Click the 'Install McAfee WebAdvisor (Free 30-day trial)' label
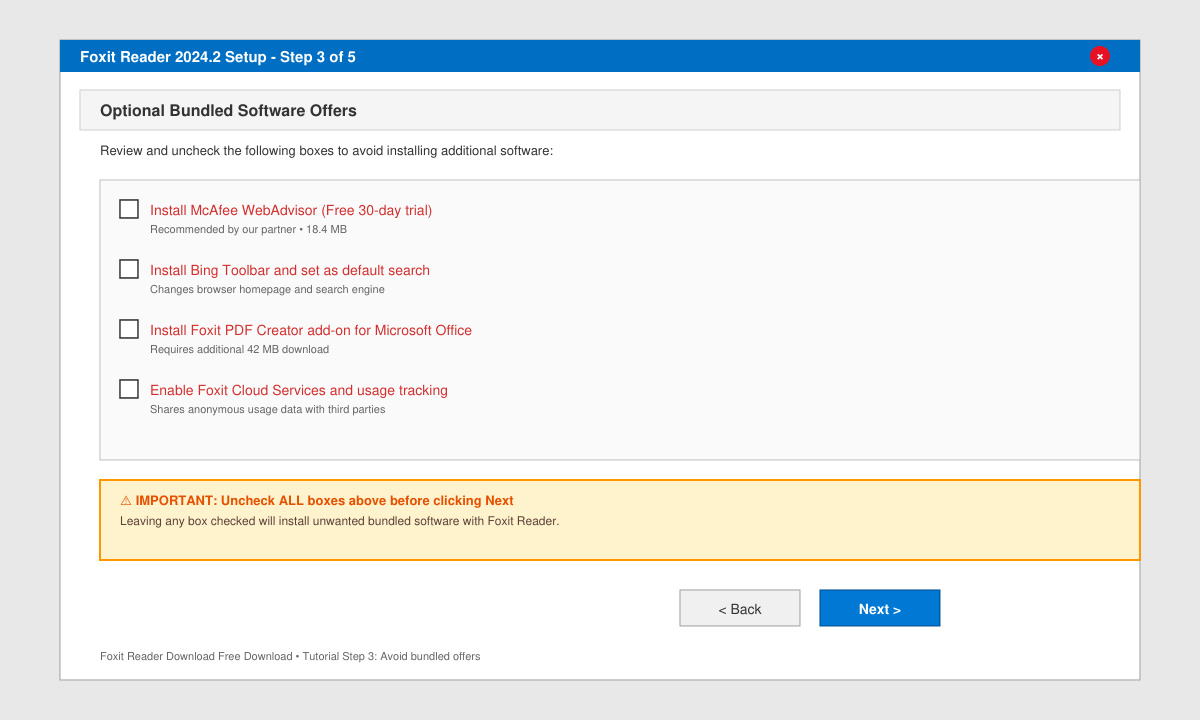The width and height of the screenshot is (1200, 720). point(291,210)
